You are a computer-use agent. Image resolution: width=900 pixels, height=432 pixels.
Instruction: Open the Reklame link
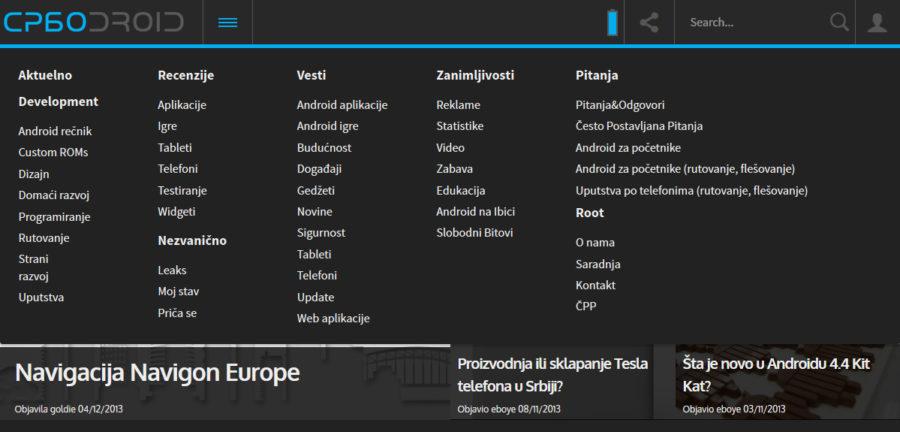click(458, 105)
